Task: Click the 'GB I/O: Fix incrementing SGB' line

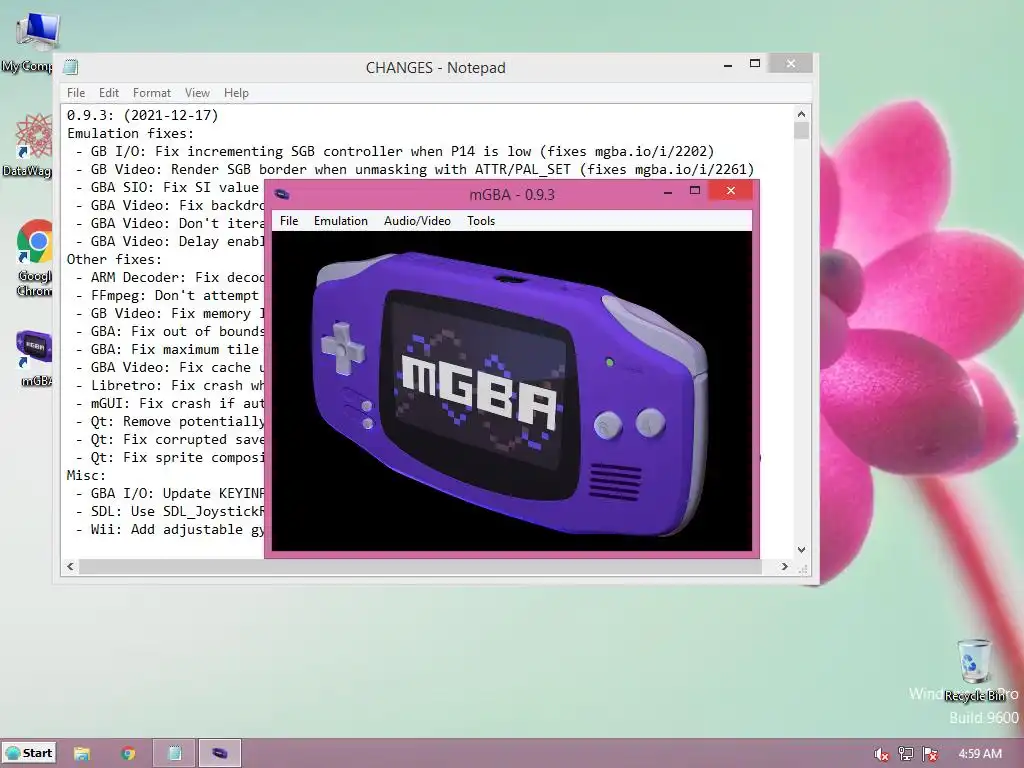Action: coord(395,152)
